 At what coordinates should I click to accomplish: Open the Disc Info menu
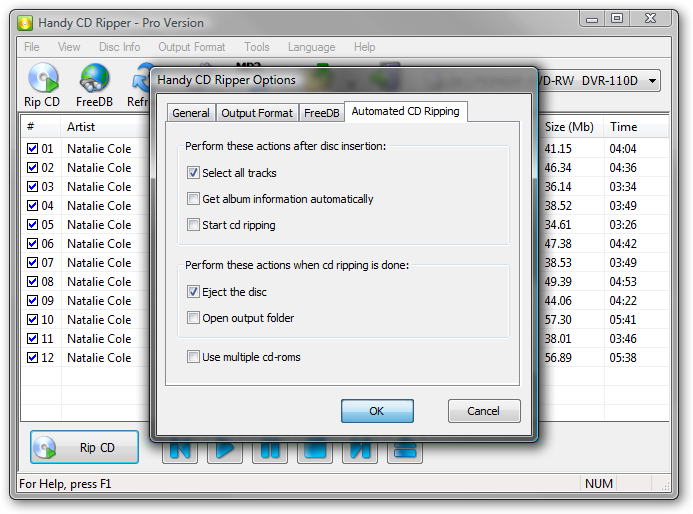119,47
